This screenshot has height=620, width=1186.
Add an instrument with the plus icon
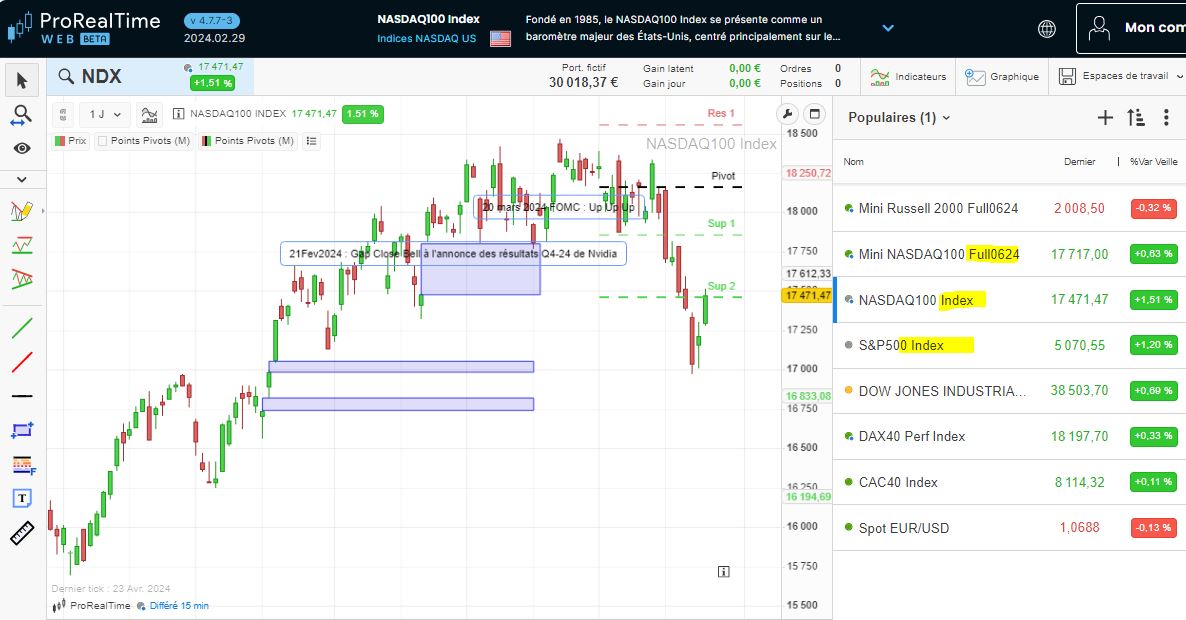pos(1105,117)
